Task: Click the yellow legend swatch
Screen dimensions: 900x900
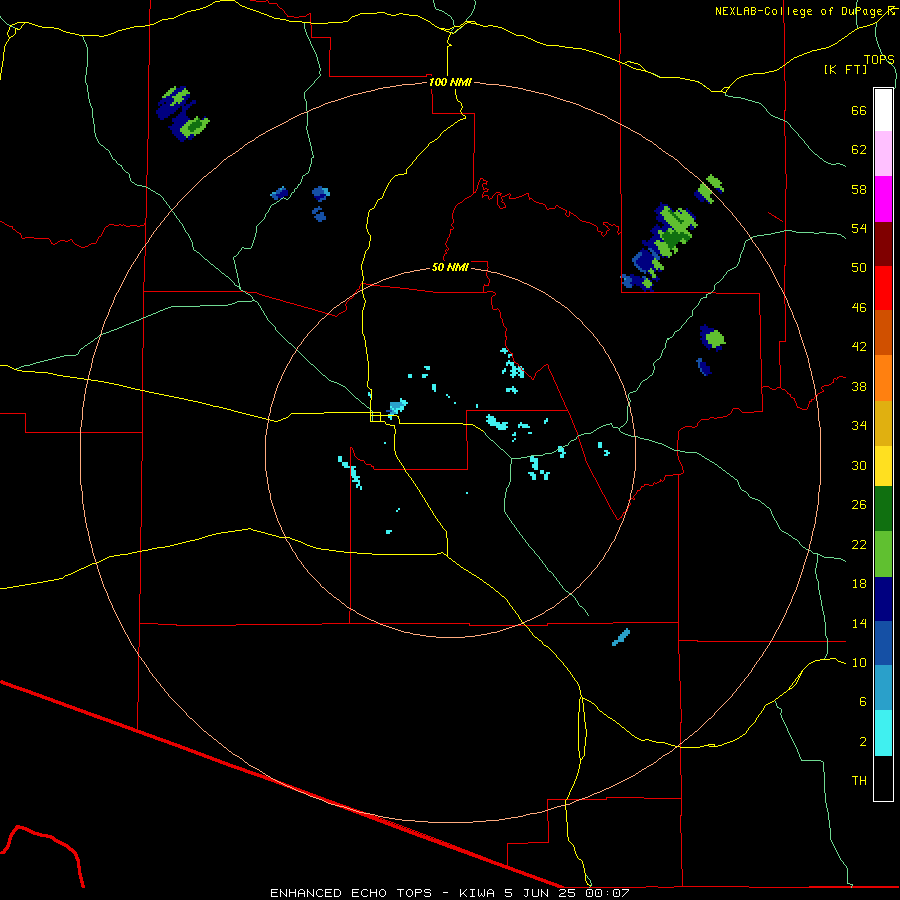Action: point(883,466)
